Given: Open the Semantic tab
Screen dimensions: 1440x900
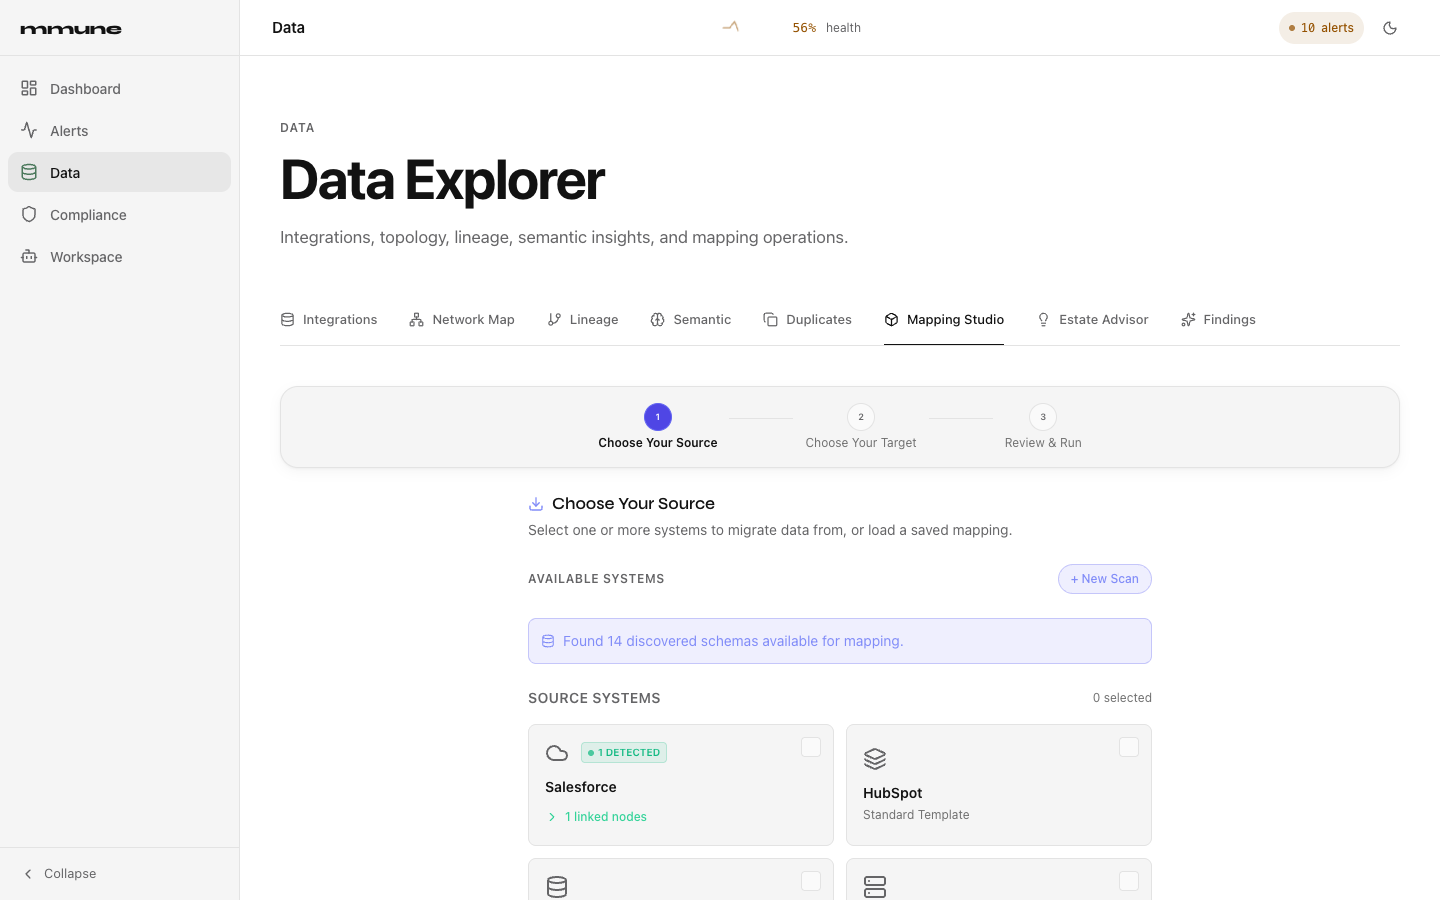Looking at the screenshot, I should (691, 320).
